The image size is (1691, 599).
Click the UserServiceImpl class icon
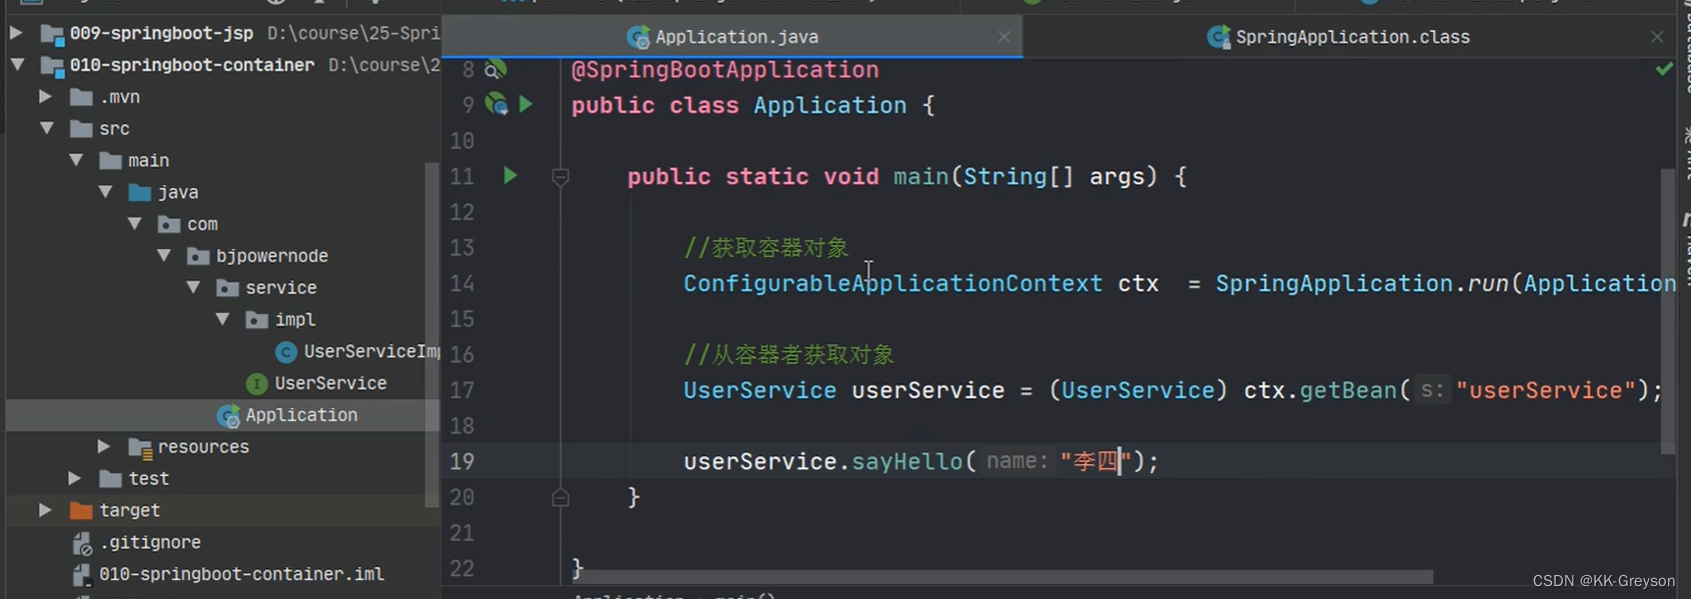[x=286, y=351]
